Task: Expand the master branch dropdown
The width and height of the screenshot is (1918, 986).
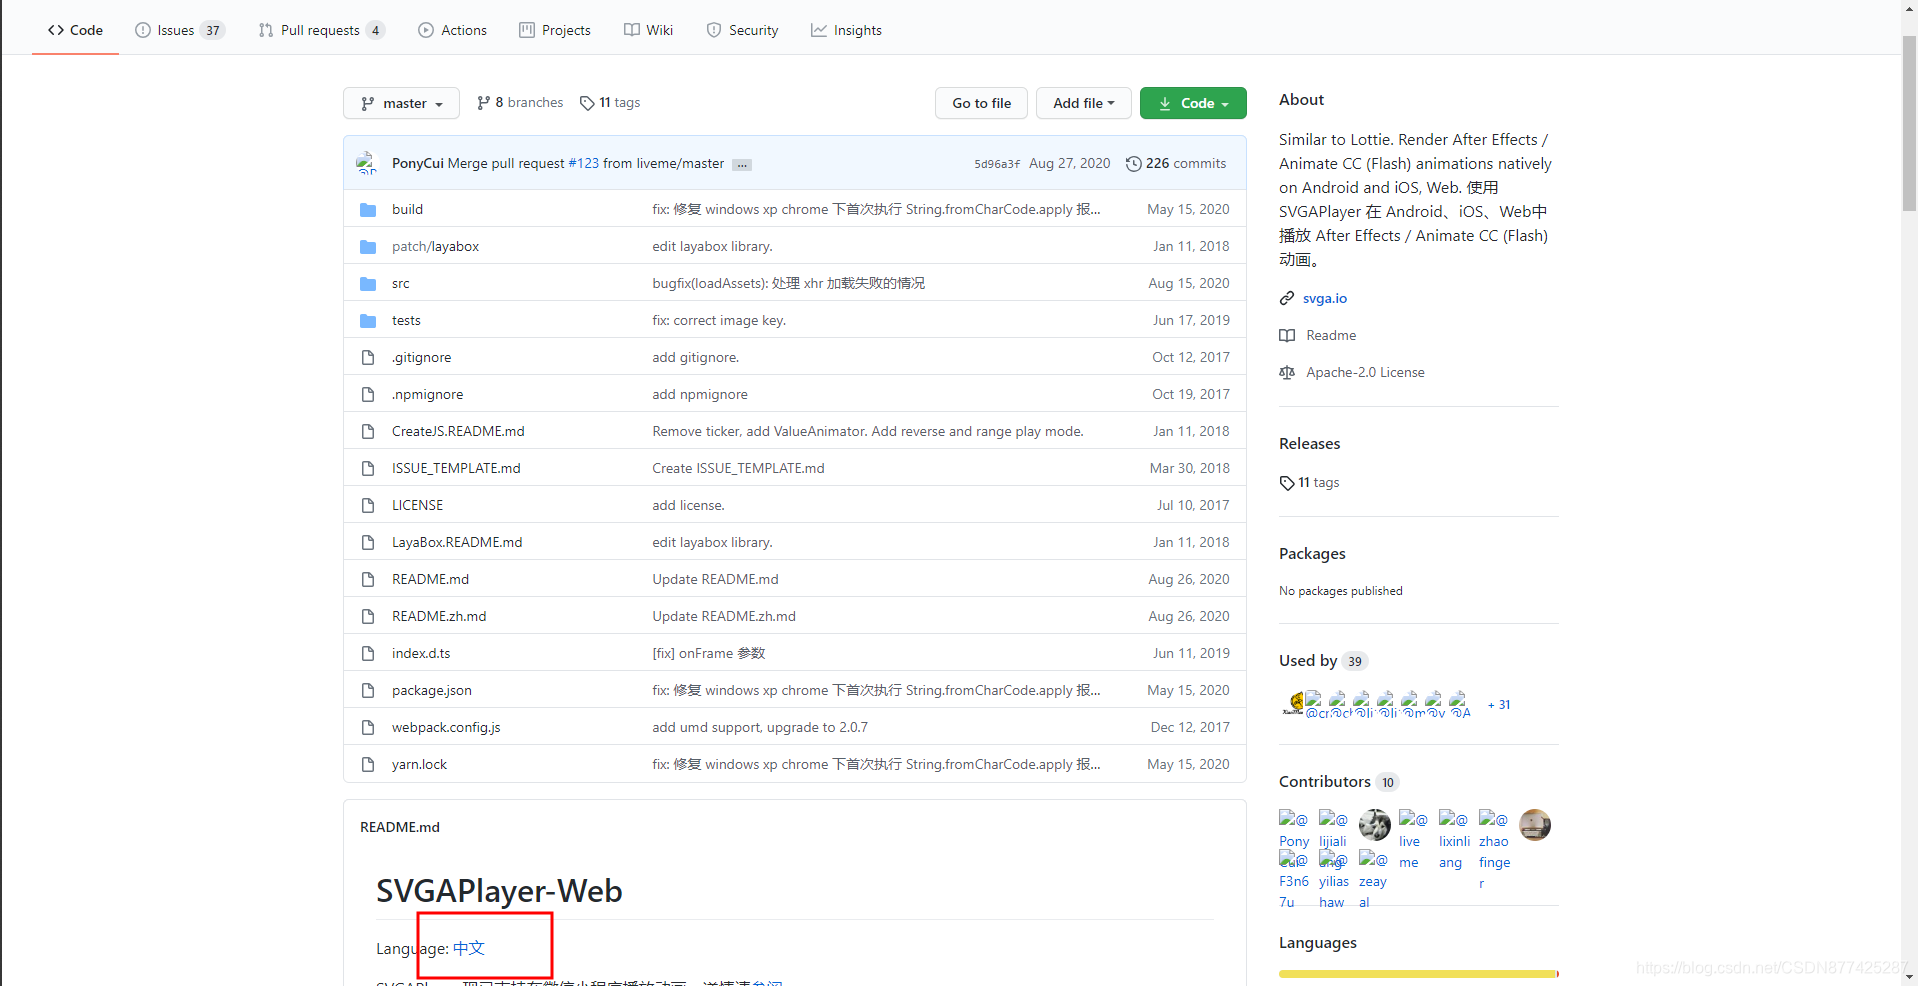Action: 401,103
